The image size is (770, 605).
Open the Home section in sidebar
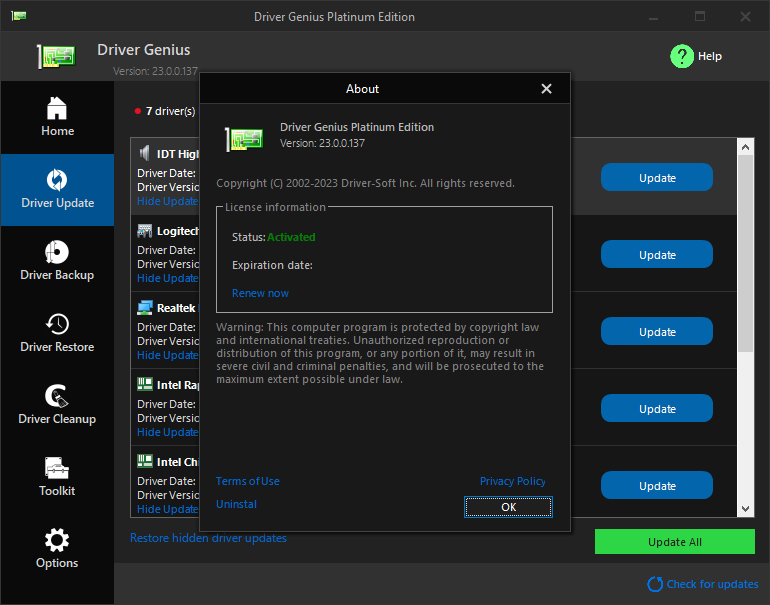point(57,117)
